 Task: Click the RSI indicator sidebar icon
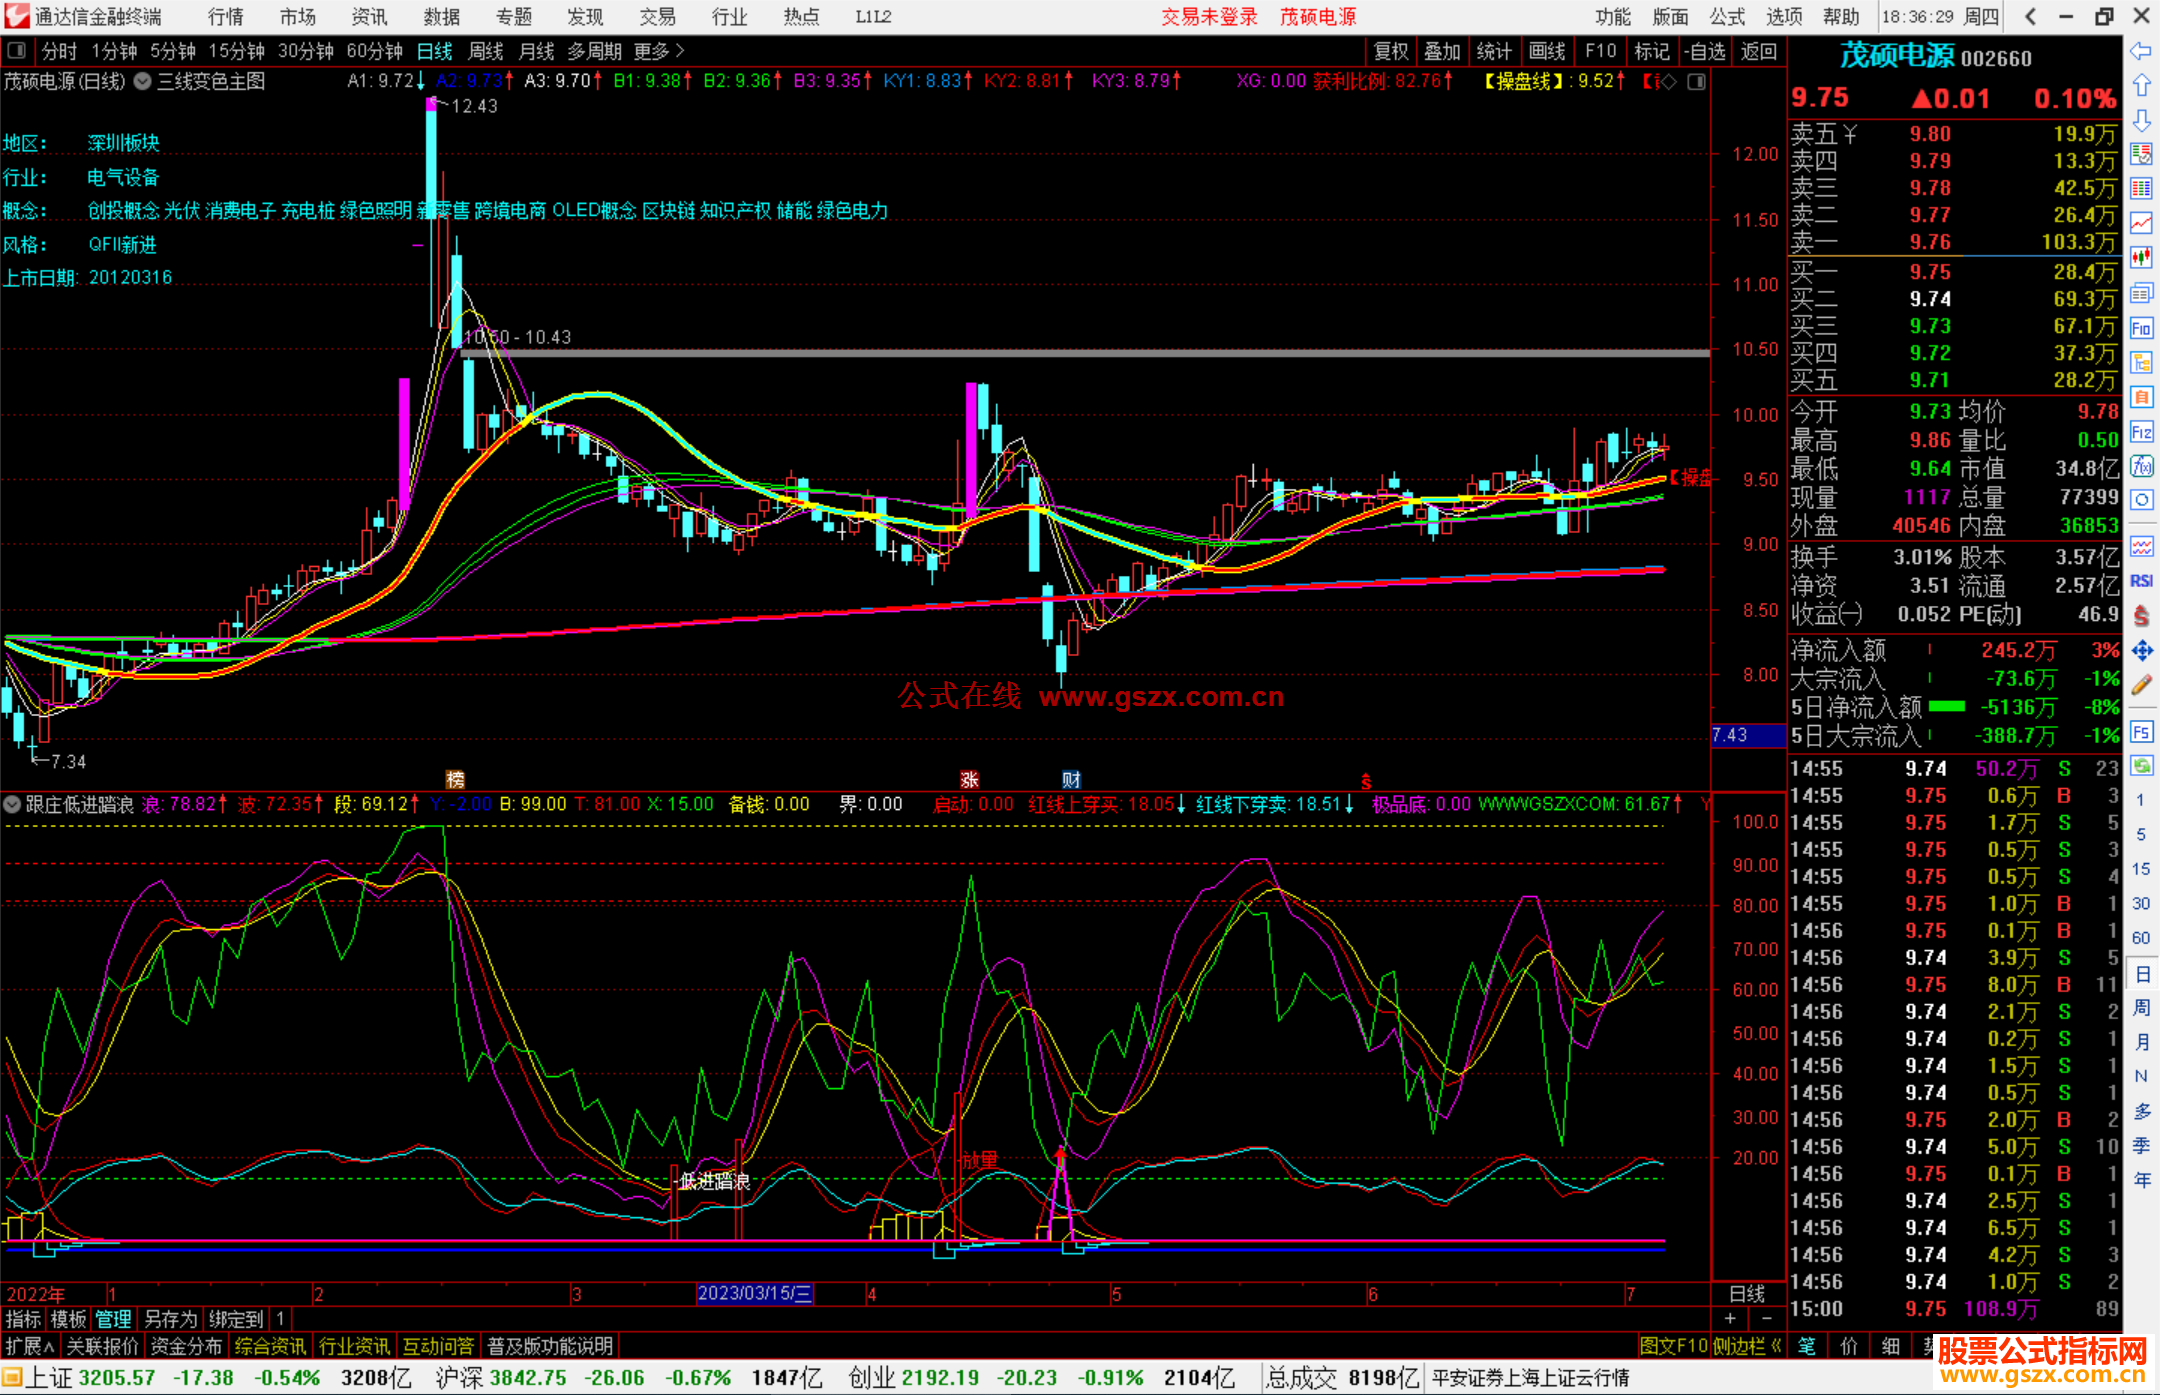pos(2141,581)
